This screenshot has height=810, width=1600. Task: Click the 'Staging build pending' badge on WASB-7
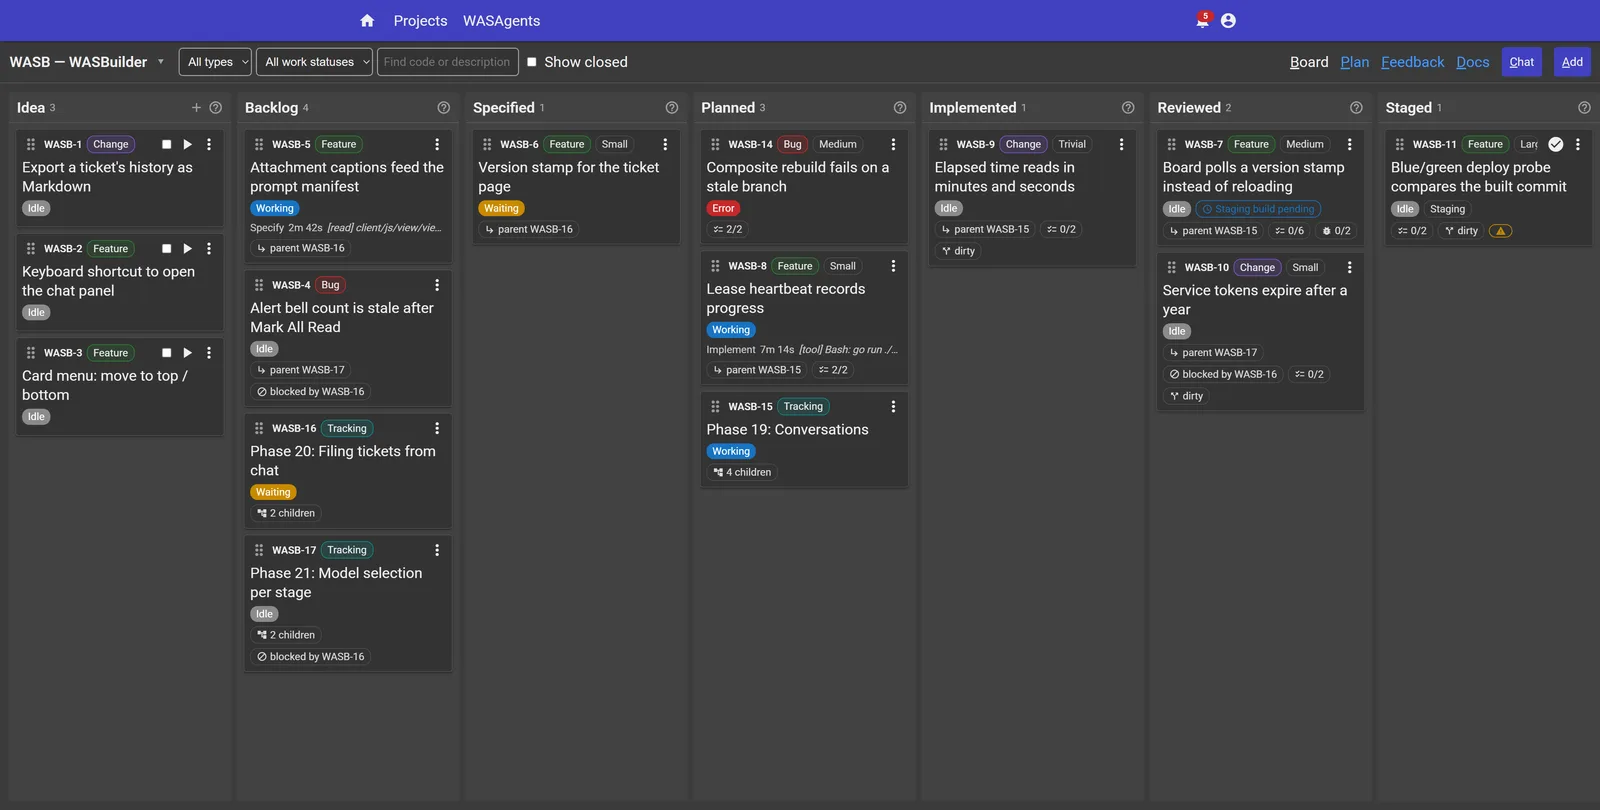click(1258, 209)
